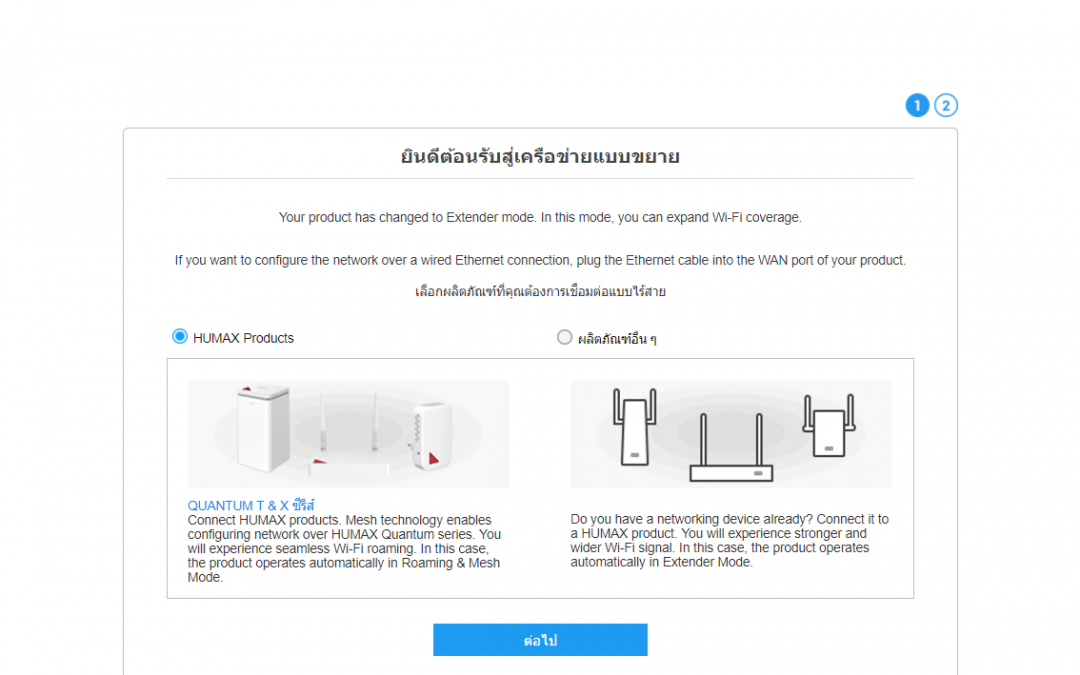Go to step 2 circle indicator
This screenshot has width=1080, height=675.
click(x=946, y=105)
